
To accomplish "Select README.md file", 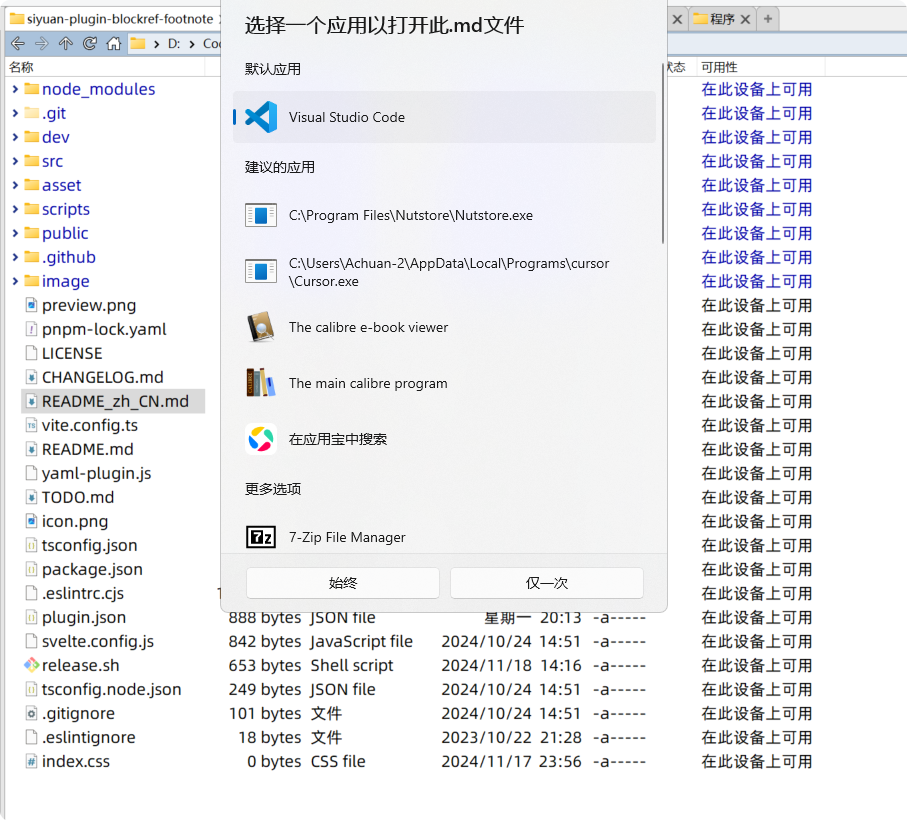I will 87,450.
